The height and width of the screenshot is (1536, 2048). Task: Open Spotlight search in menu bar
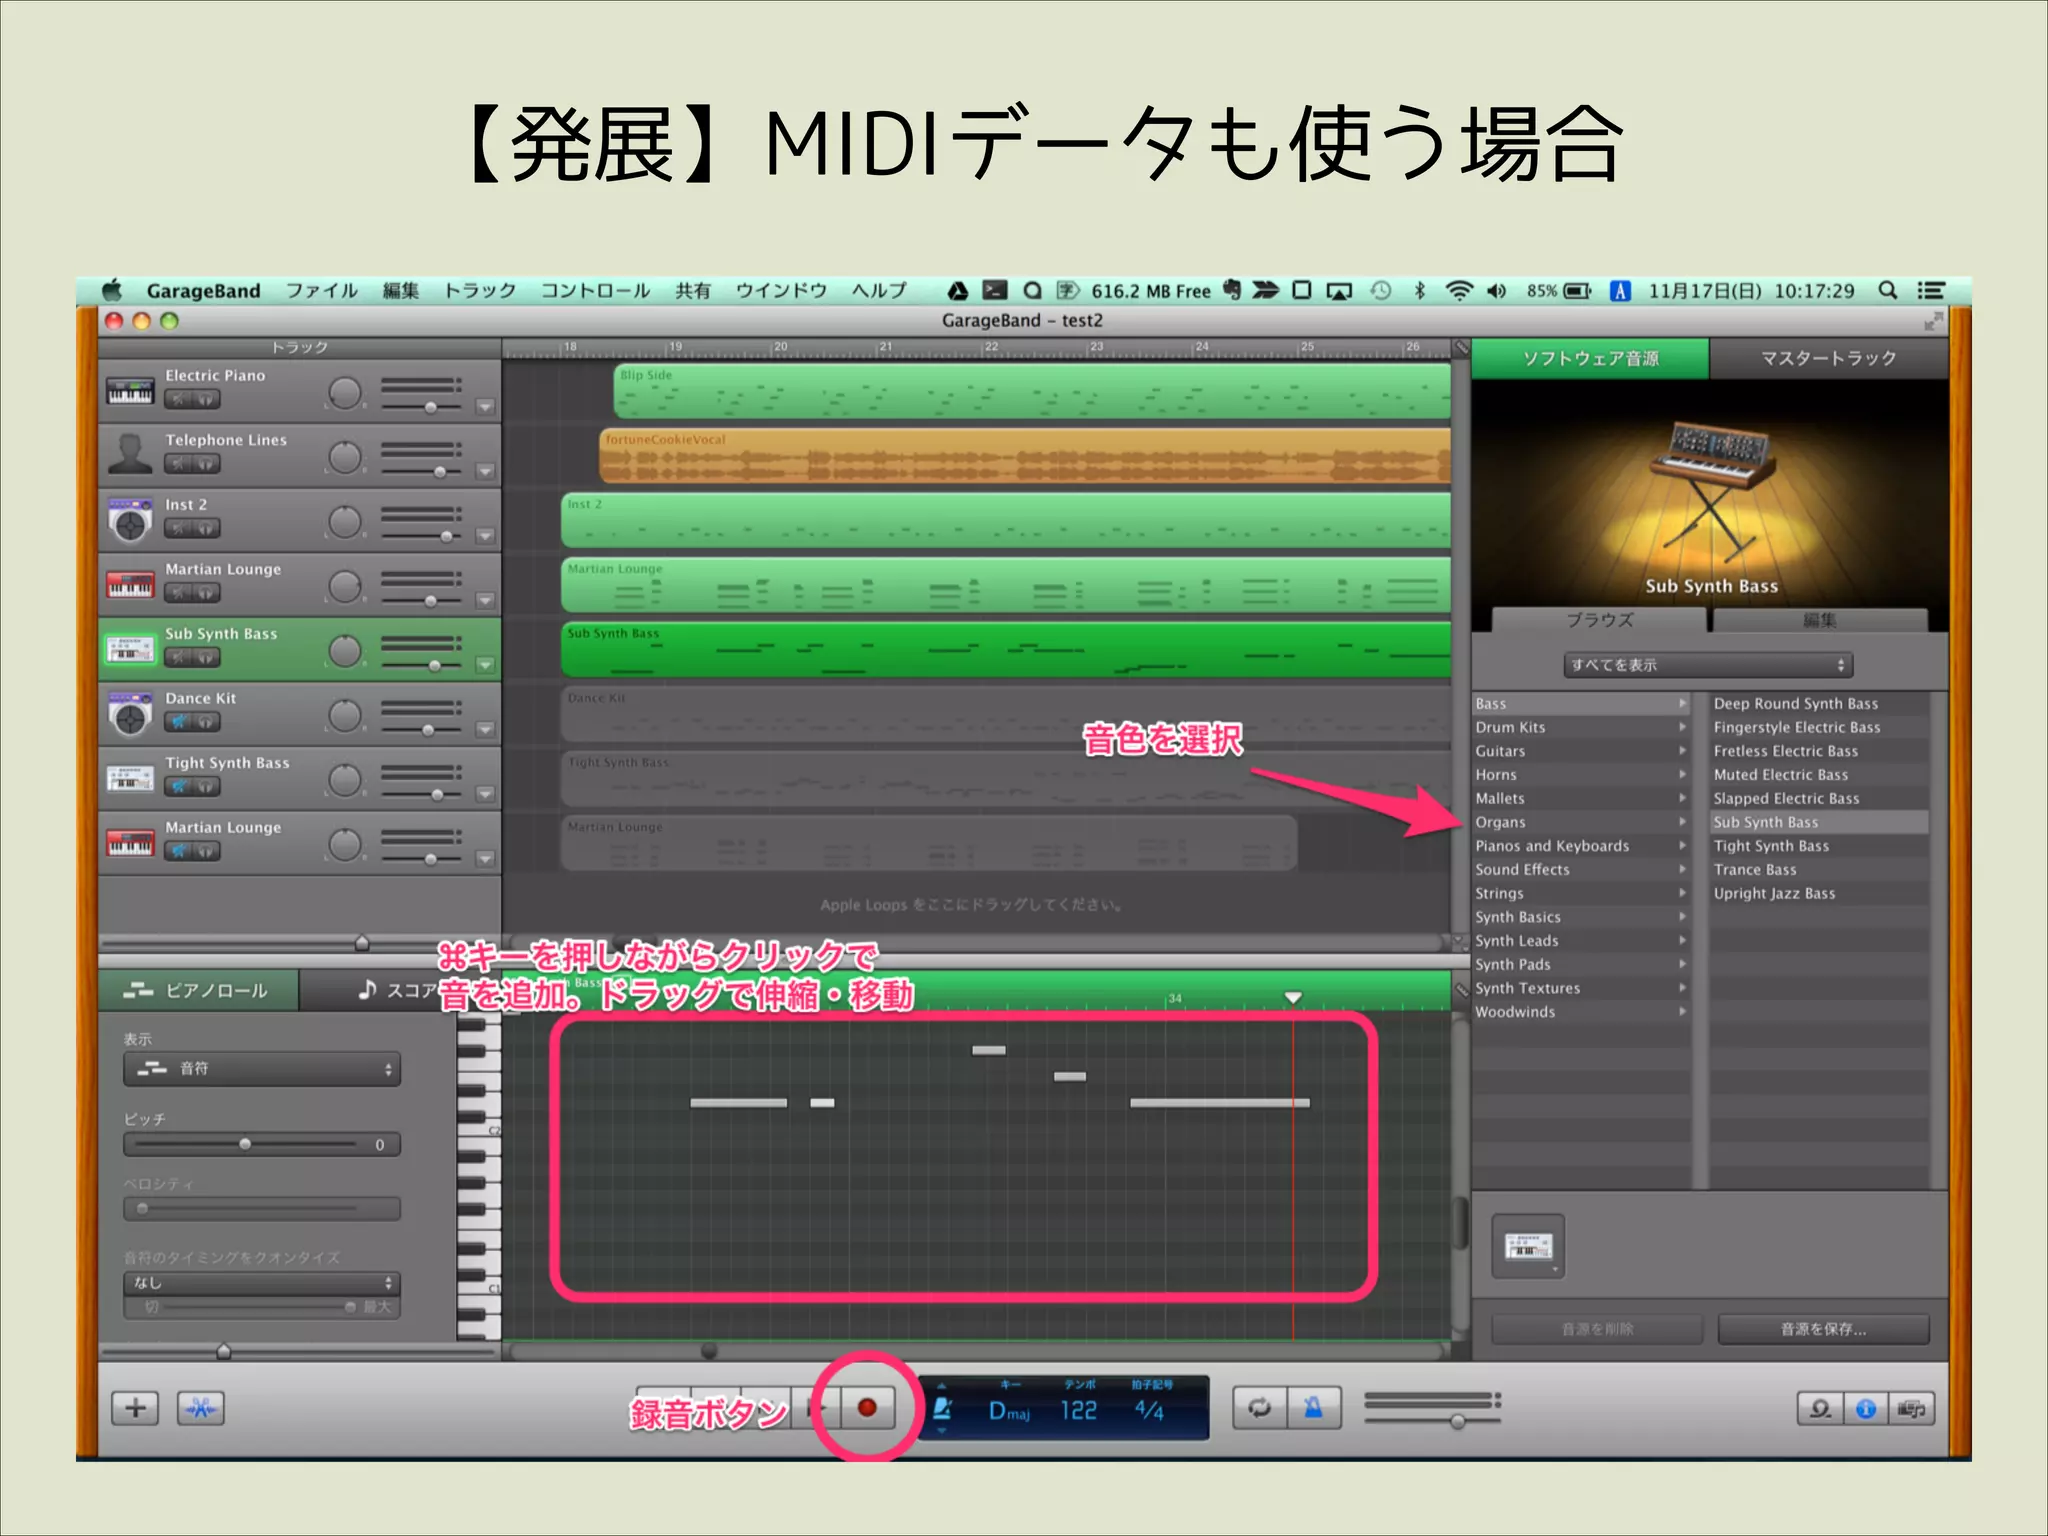[x=1887, y=290]
